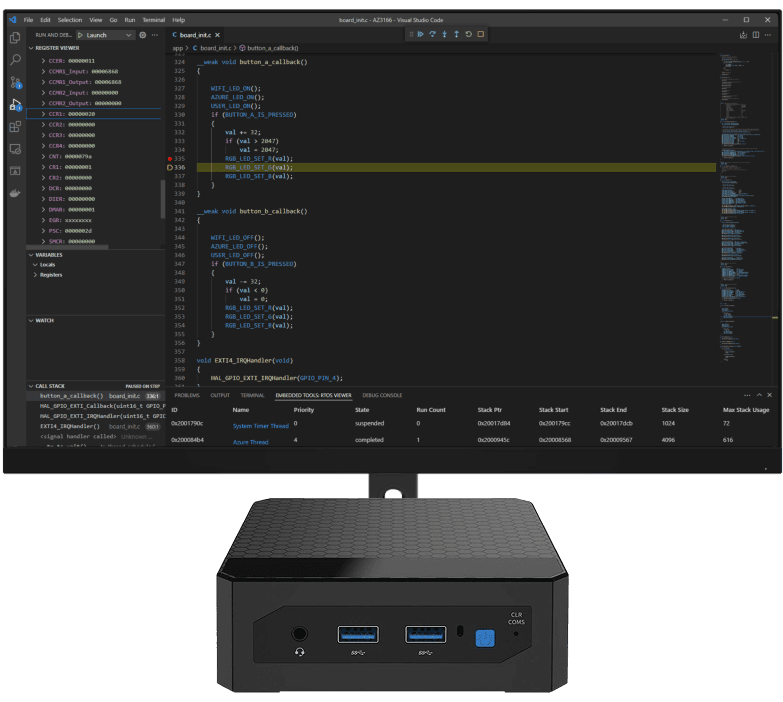This screenshot has height=702, width=783.
Task: Open launch.json with the gear icon
Action: tap(142, 35)
